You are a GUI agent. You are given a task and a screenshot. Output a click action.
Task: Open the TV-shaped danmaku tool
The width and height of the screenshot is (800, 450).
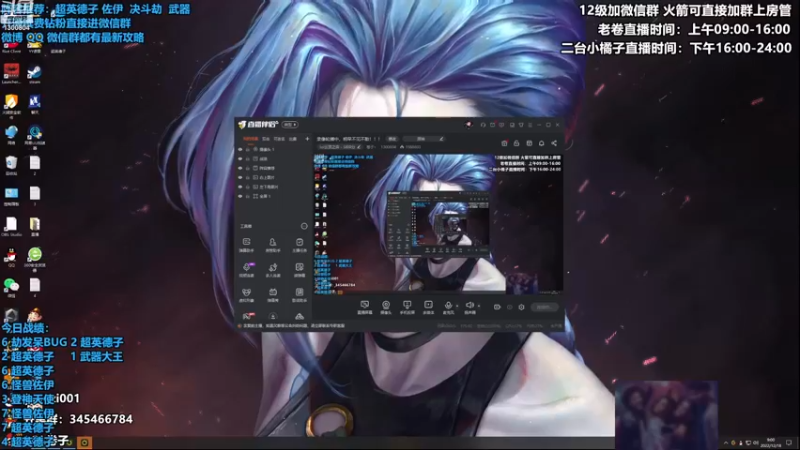[x=273, y=294]
